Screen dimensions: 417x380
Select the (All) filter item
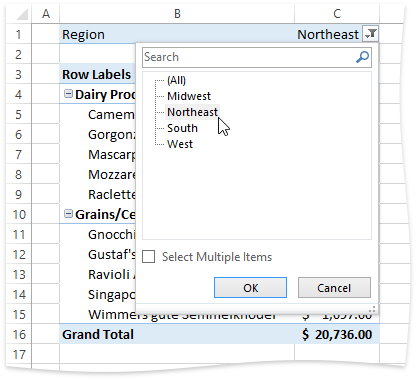[x=176, y=80]
